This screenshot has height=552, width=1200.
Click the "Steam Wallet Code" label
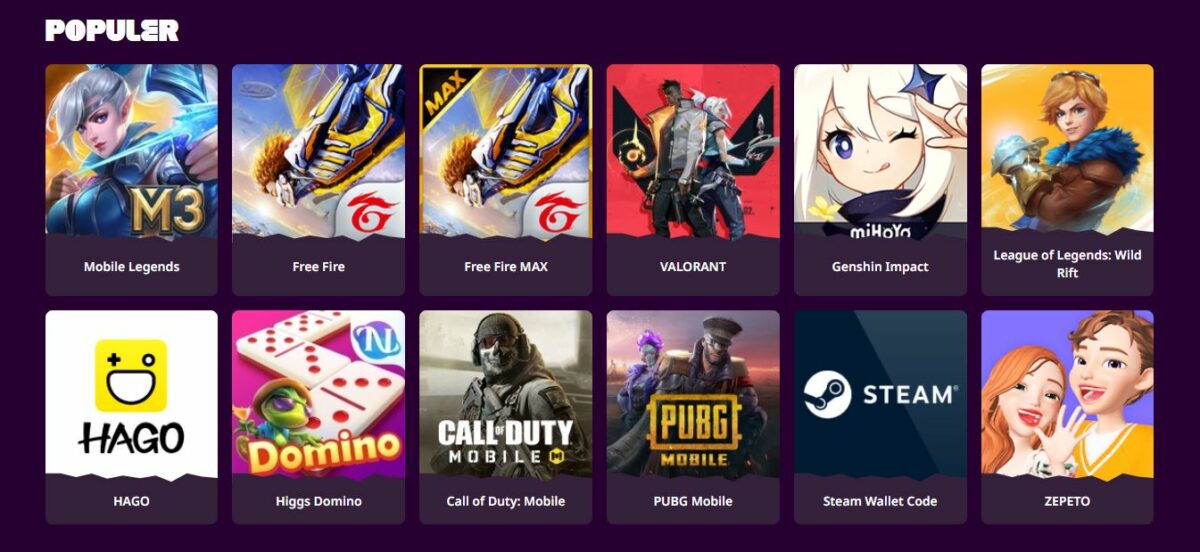coord(880,501)
